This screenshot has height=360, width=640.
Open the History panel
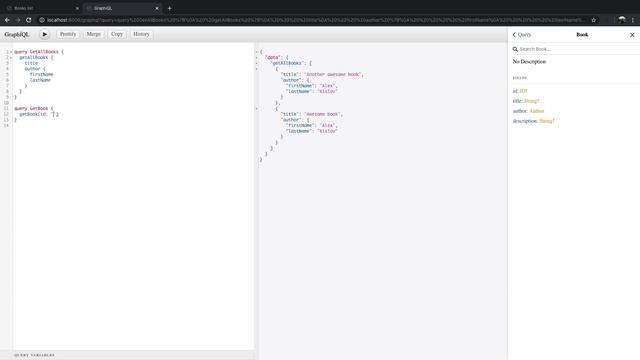(141, 34)
